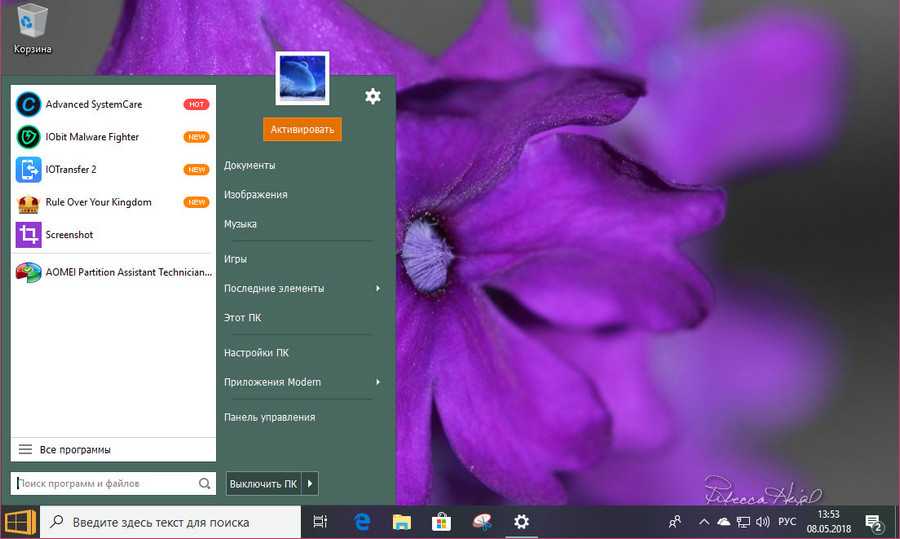
Task: Open Документы from the start menu
Action: click(250, 165)
